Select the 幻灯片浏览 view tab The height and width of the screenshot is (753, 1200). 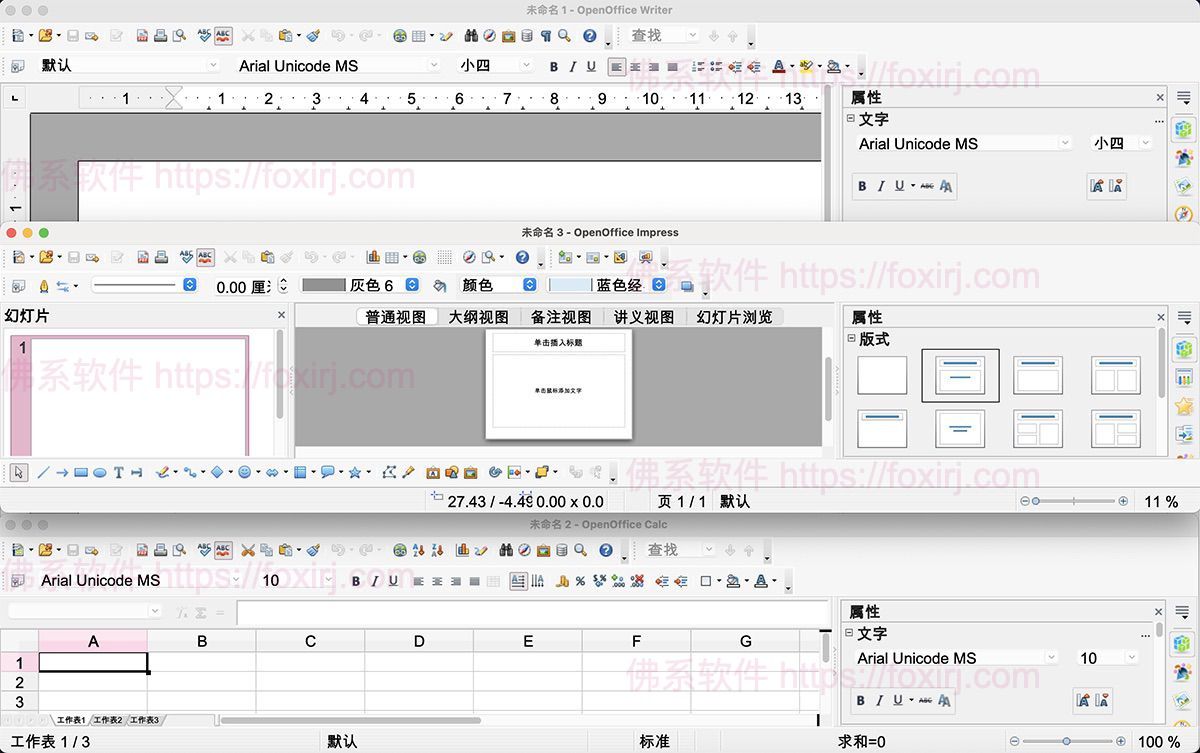pyautogui.click(x=734, y=317)
